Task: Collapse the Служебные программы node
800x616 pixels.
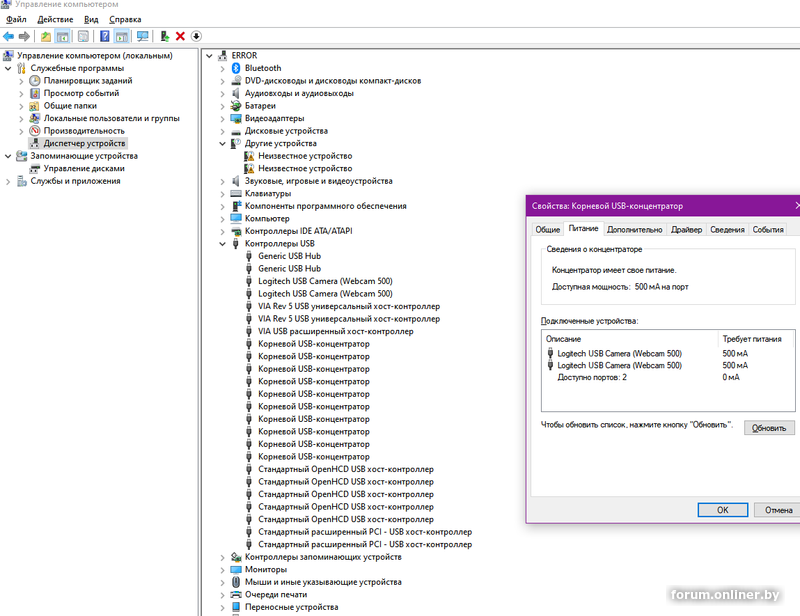Action: pyautogui.click(x=8, y=68)
